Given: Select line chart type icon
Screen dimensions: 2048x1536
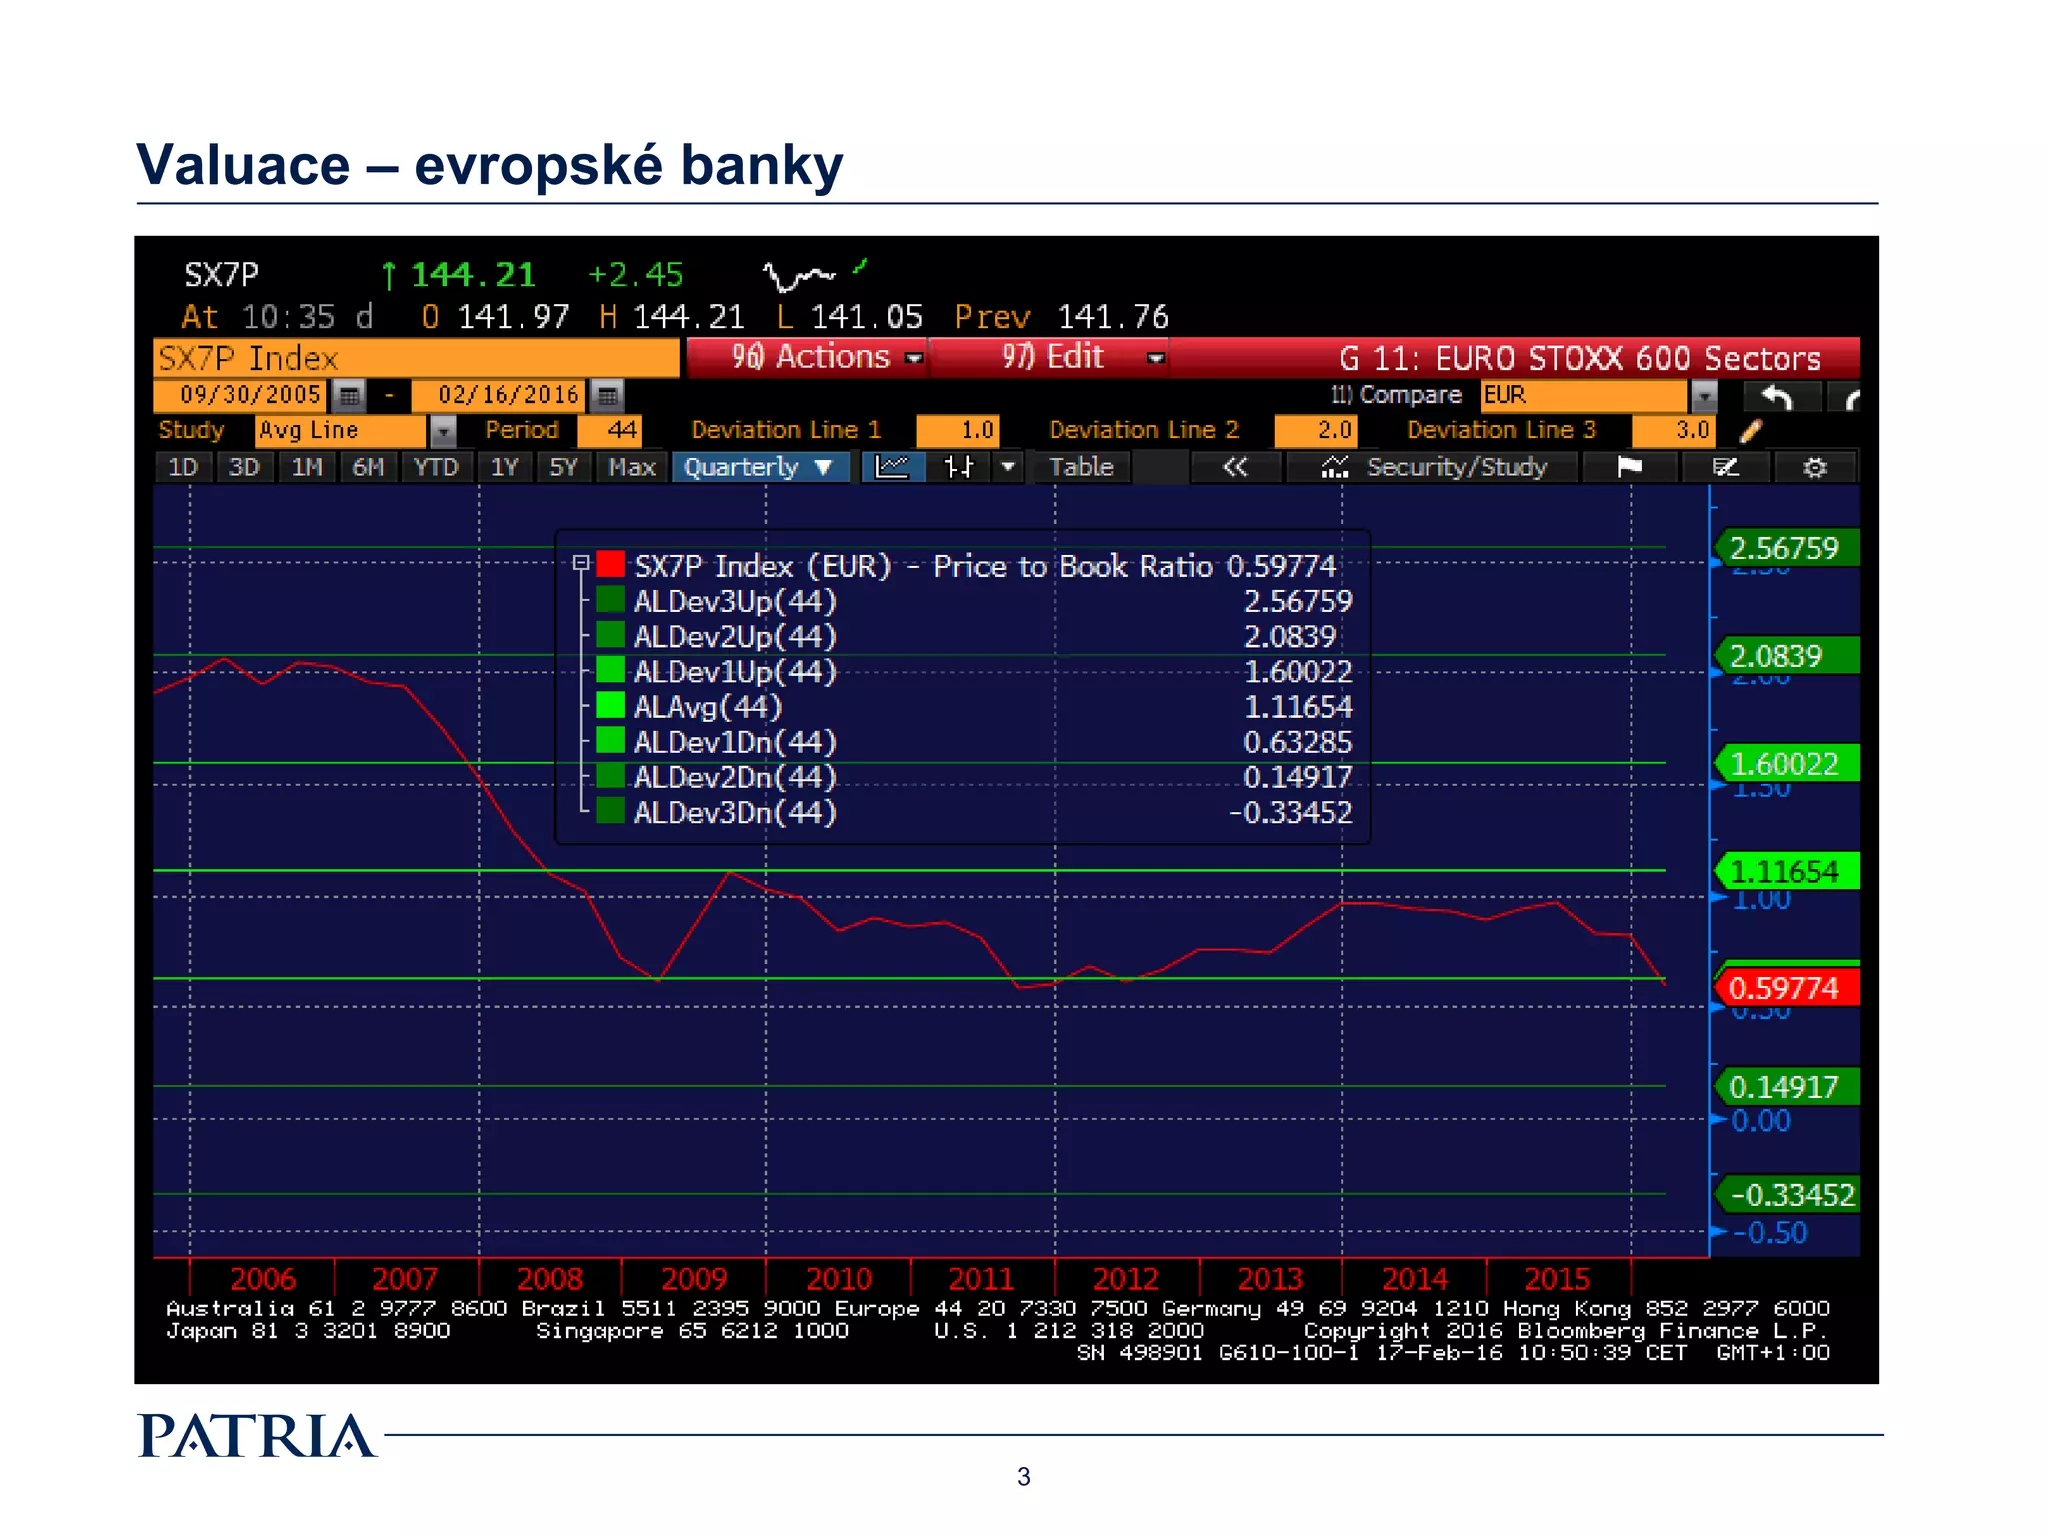Looking at the screenshot, I should [x=891, y=467].
